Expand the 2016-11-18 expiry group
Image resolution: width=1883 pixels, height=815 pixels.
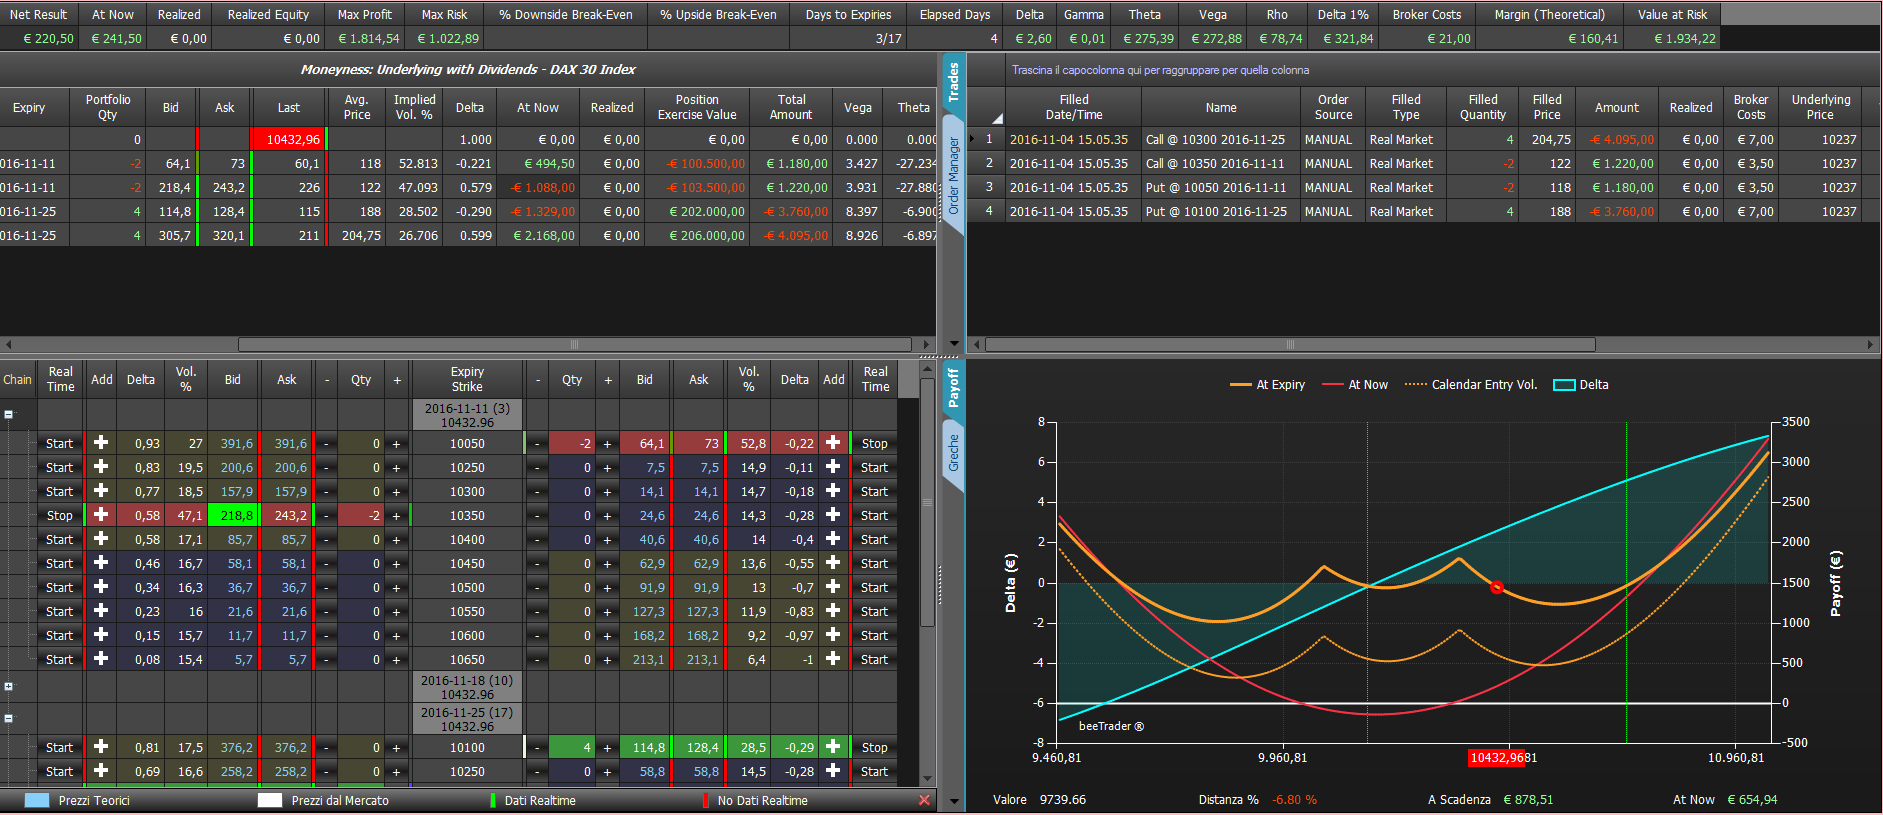[x=9, y=686]
